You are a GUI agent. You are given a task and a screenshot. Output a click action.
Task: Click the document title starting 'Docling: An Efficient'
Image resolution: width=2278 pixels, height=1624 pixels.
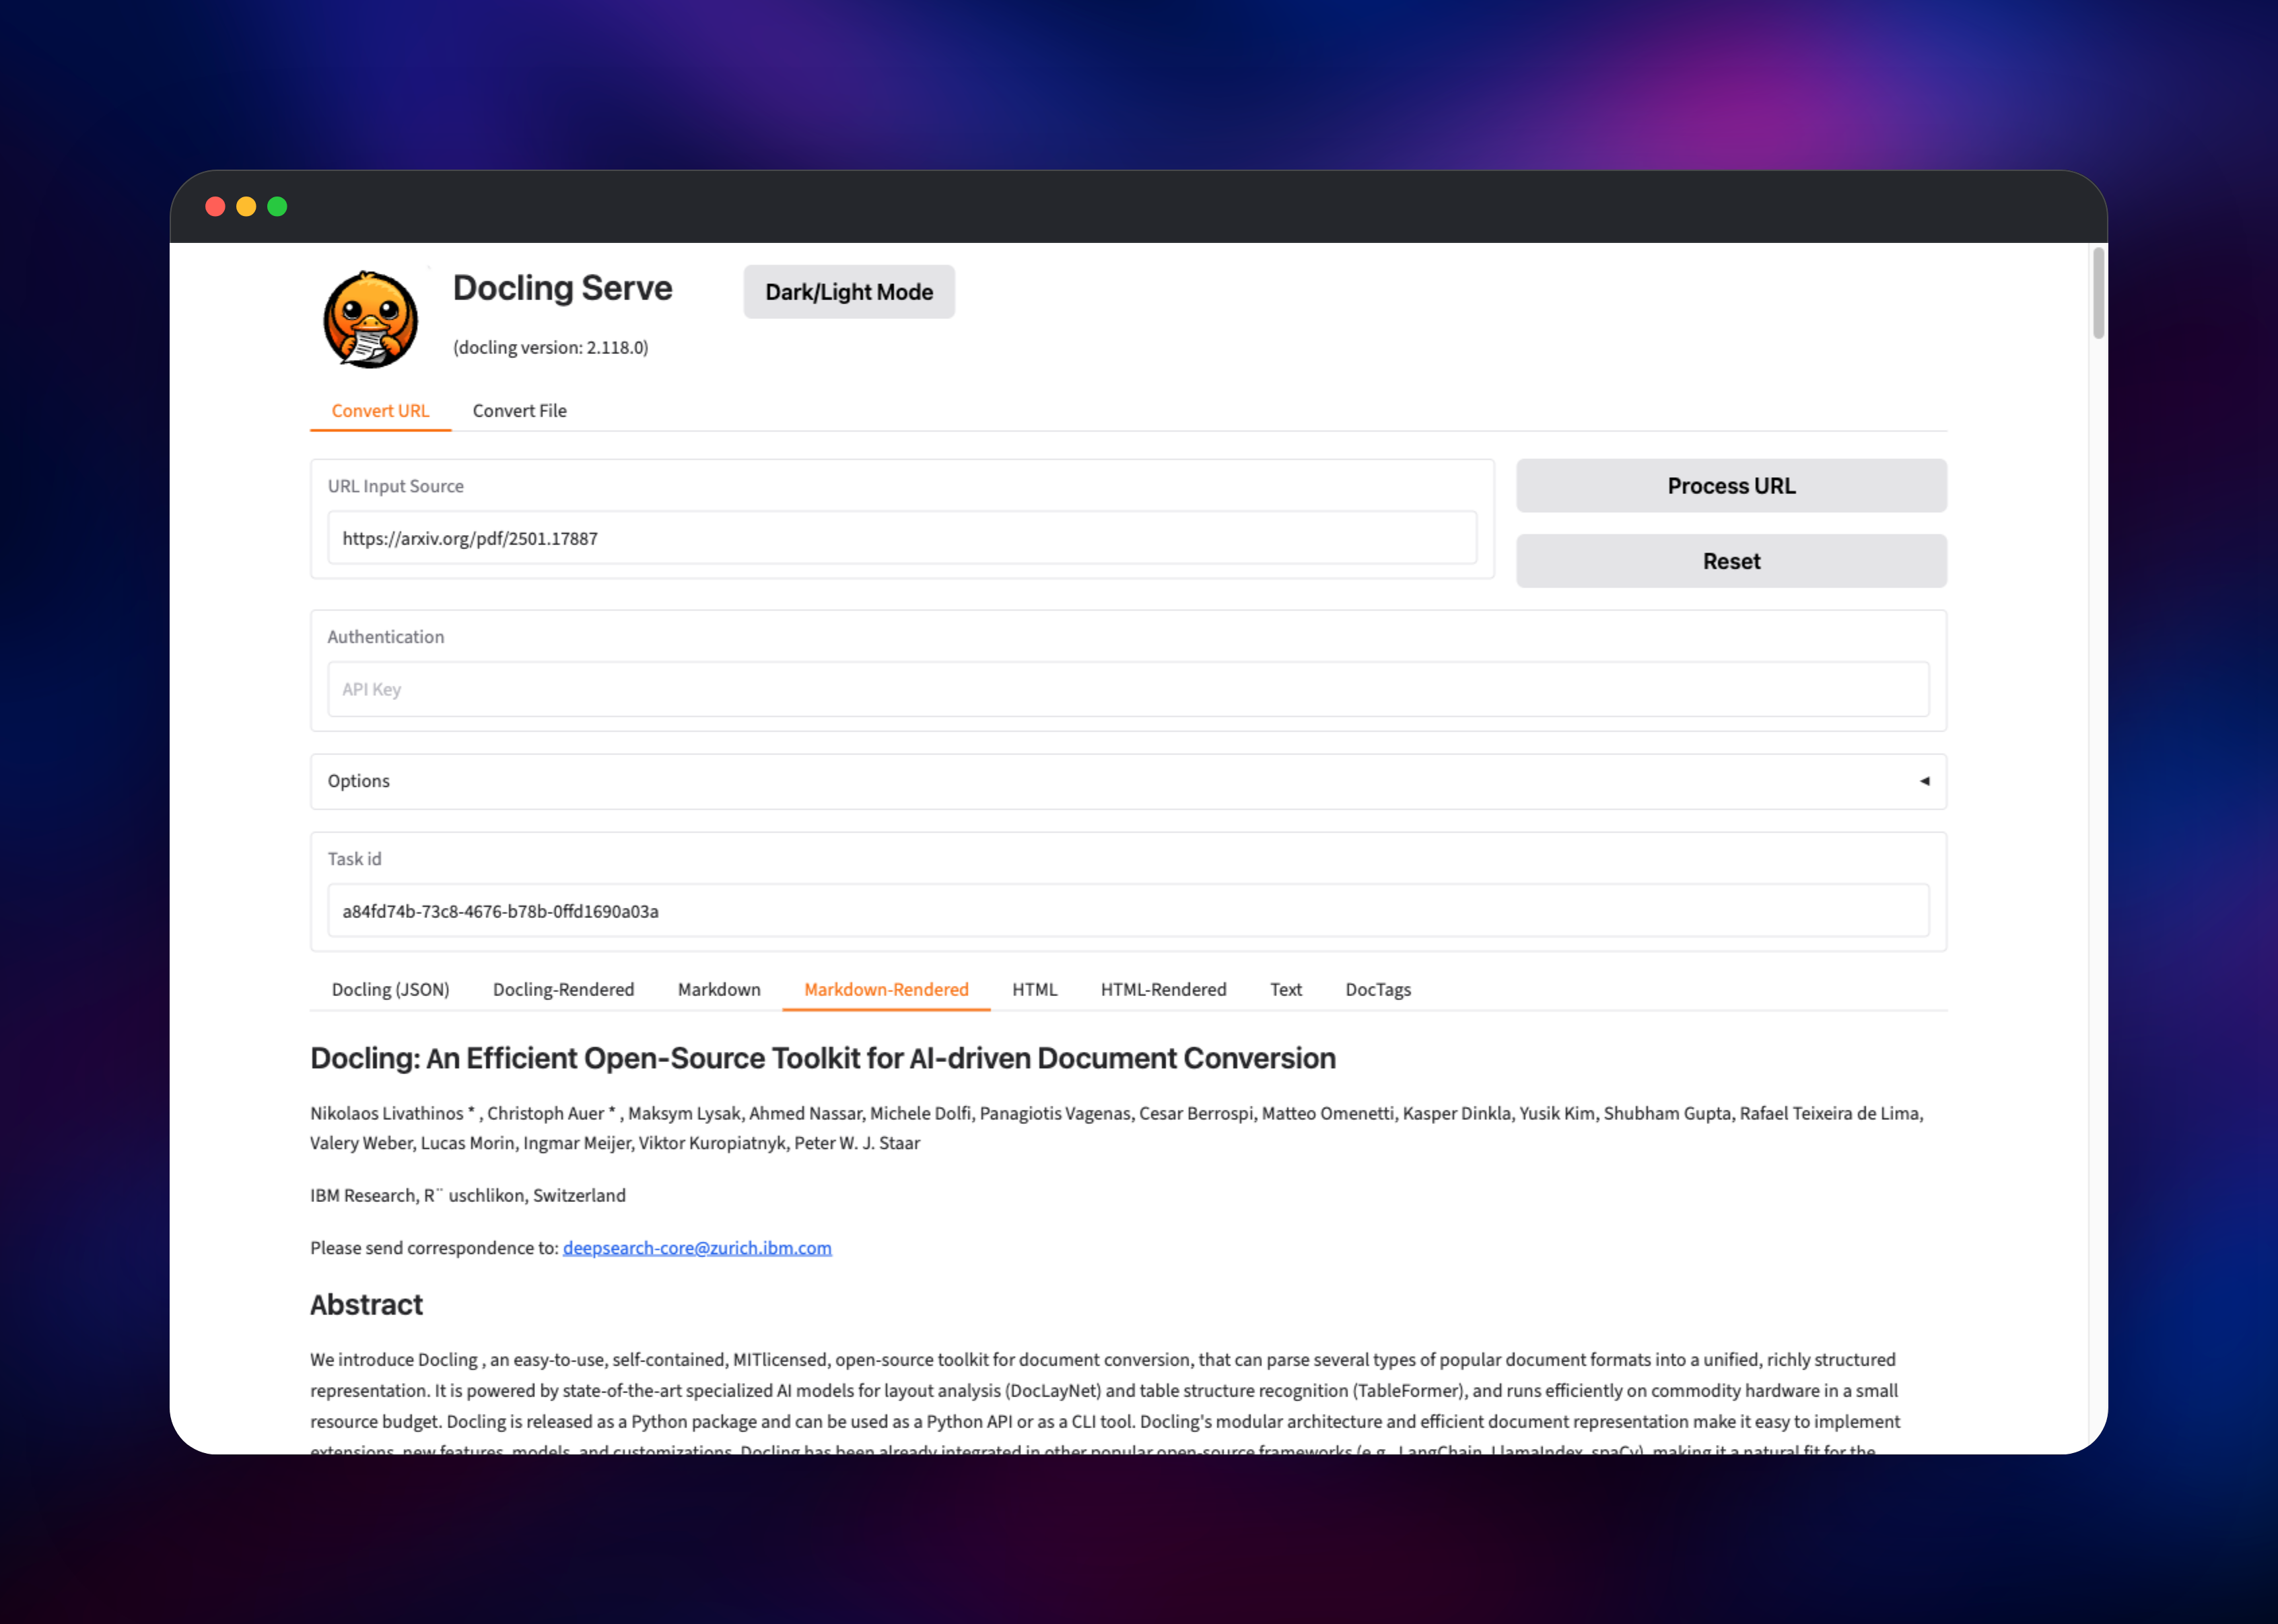point(822,1058)
